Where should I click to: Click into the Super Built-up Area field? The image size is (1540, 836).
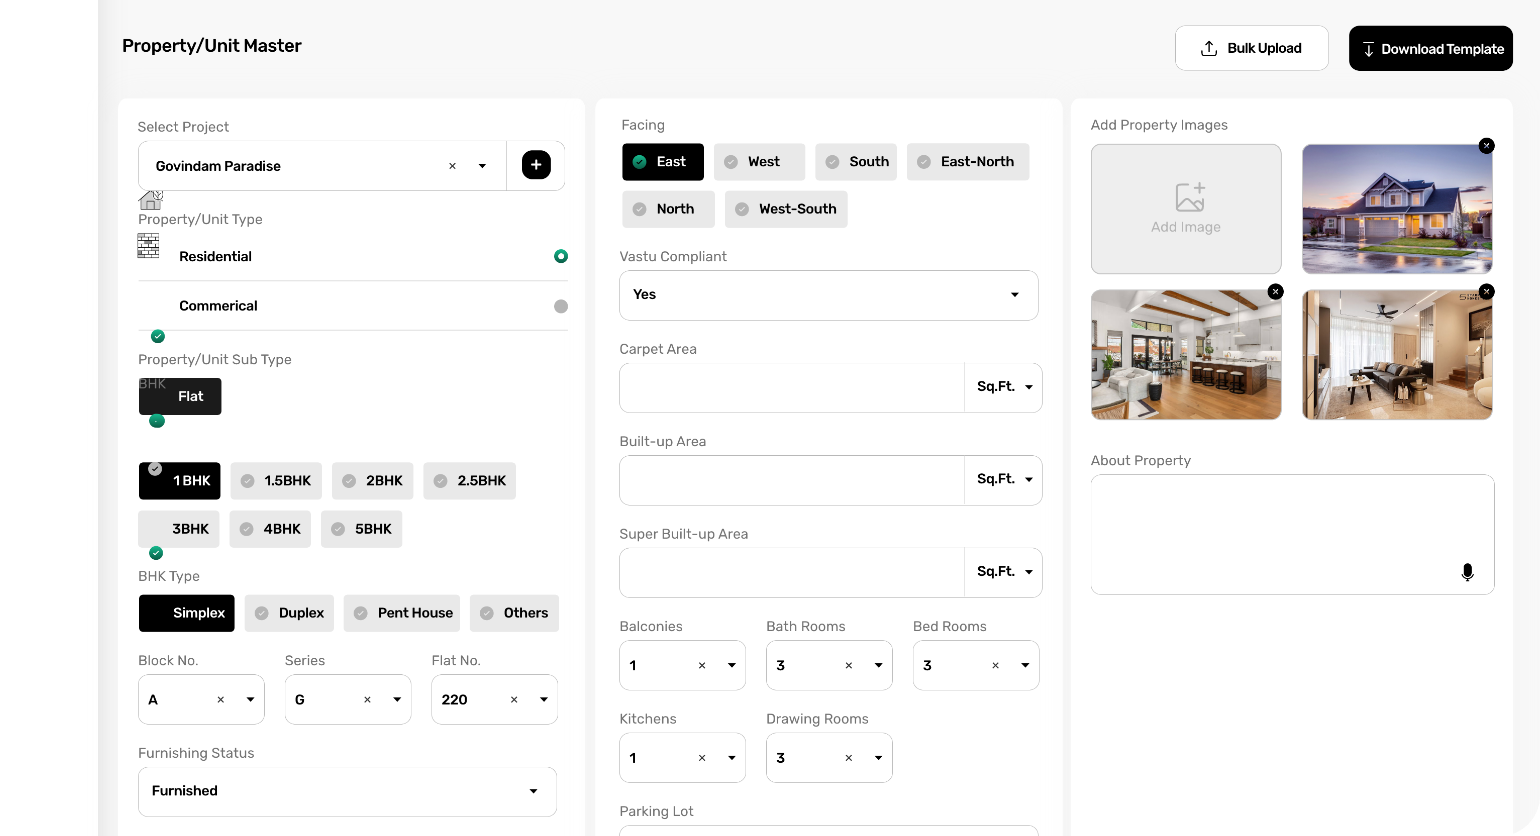(792, 572)
